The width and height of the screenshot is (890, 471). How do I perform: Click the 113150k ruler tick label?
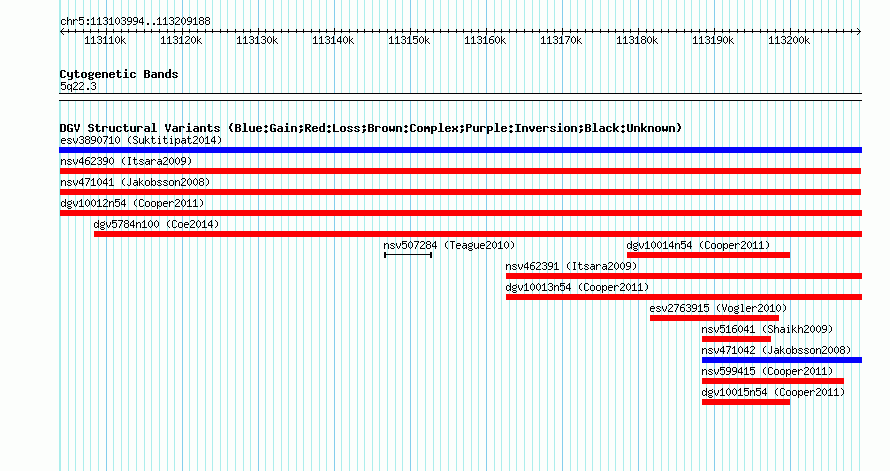[x=410, y=41]
